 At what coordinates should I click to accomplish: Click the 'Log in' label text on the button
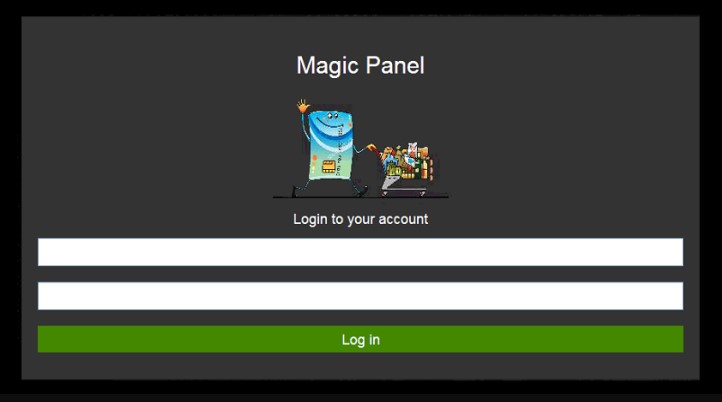(x=361, y=340)
